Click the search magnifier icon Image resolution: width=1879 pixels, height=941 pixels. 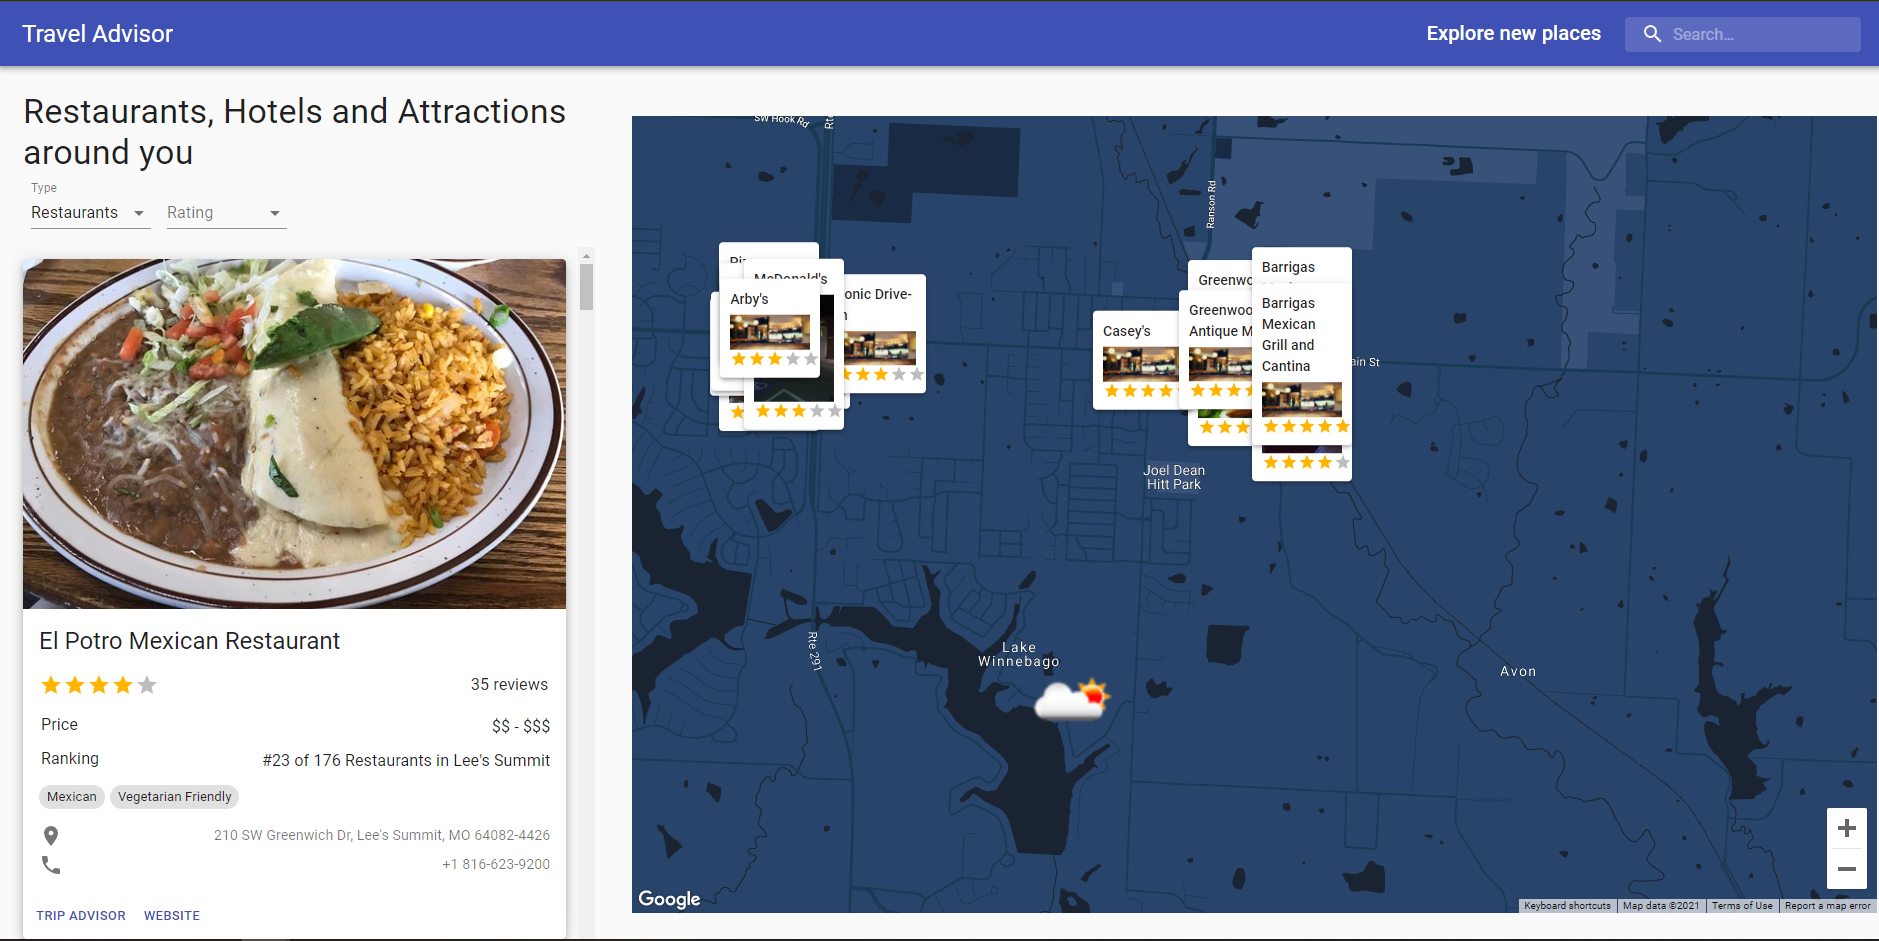pyautogui.click(x=1652, y=34)
